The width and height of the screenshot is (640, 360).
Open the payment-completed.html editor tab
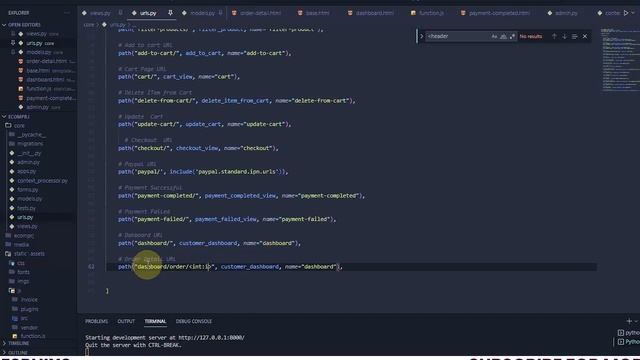[499, 13]
